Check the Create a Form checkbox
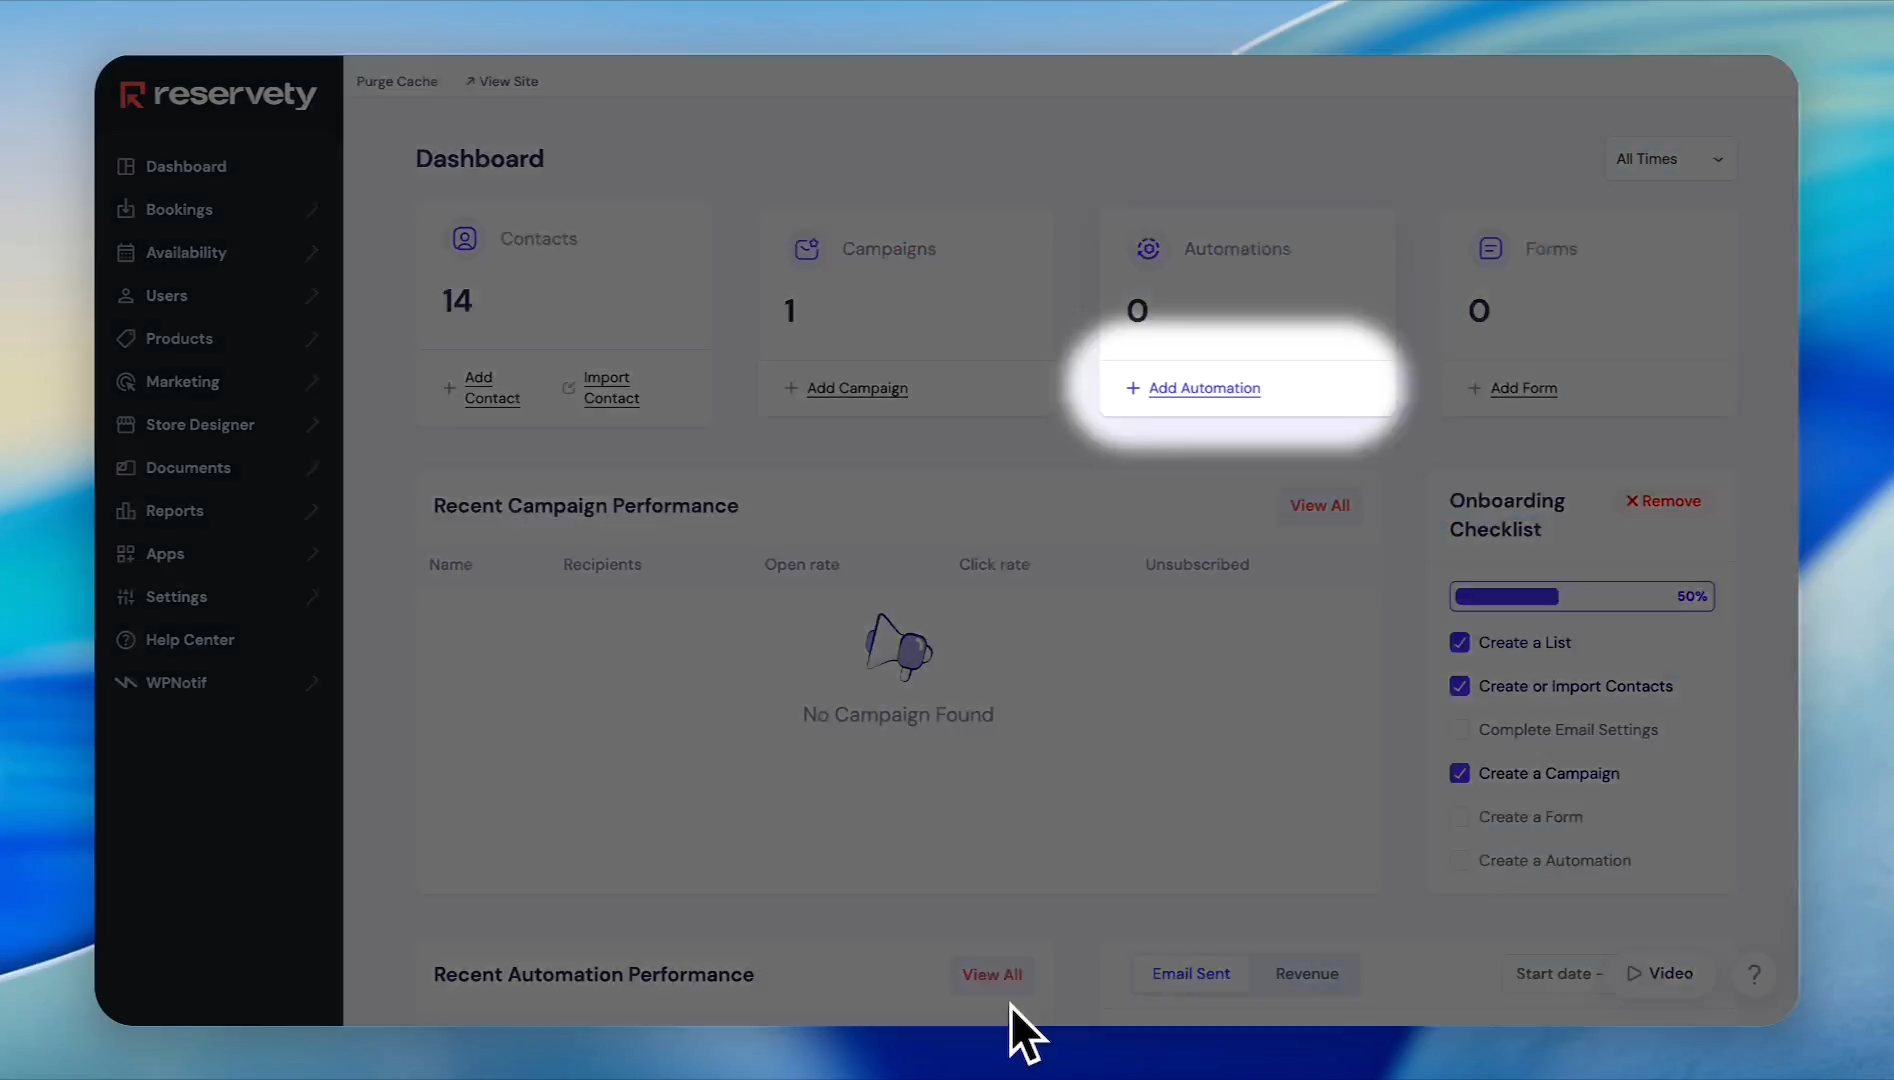 [1459, 816]
